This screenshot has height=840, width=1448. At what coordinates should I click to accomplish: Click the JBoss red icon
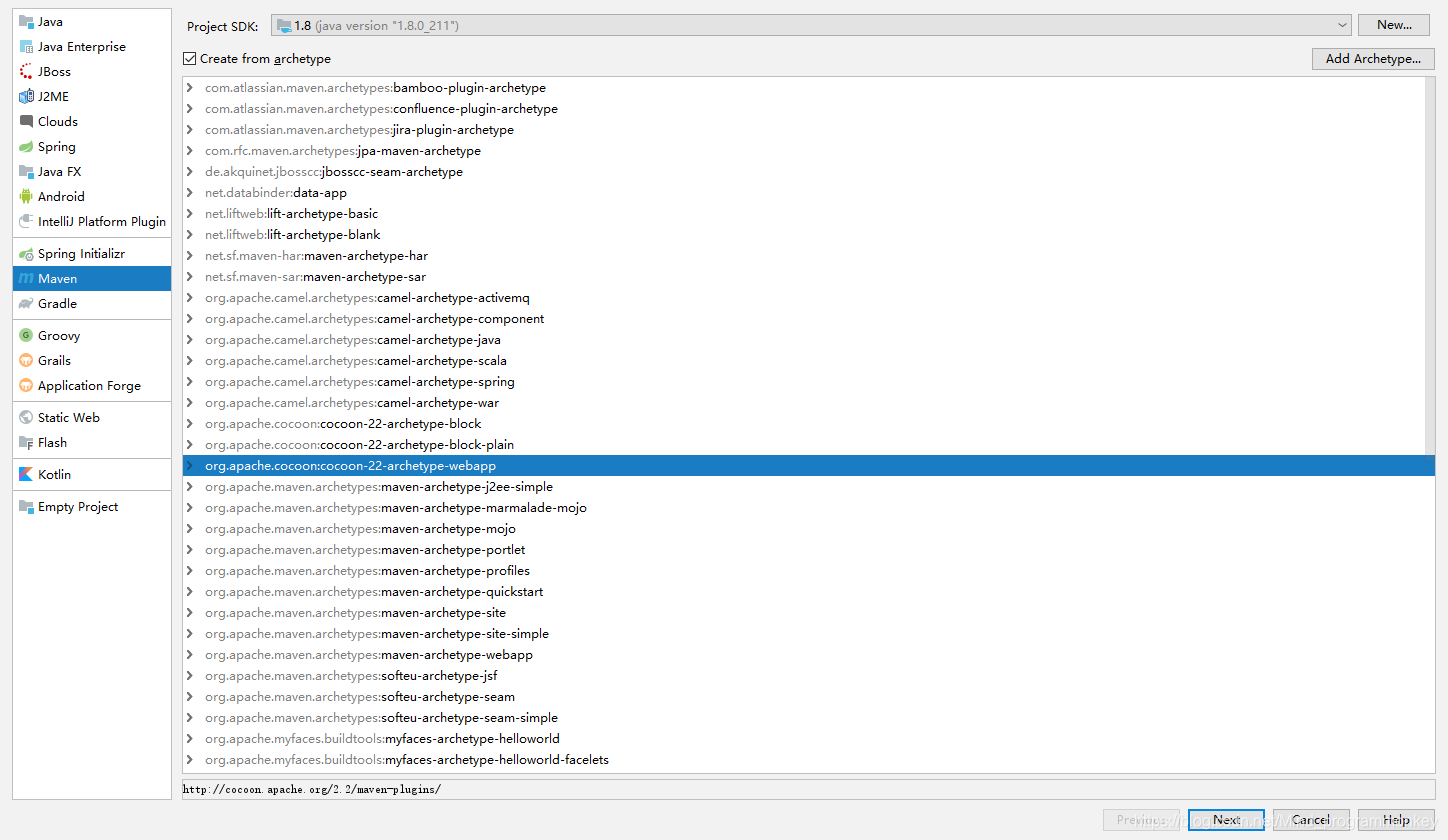(26, 71)
